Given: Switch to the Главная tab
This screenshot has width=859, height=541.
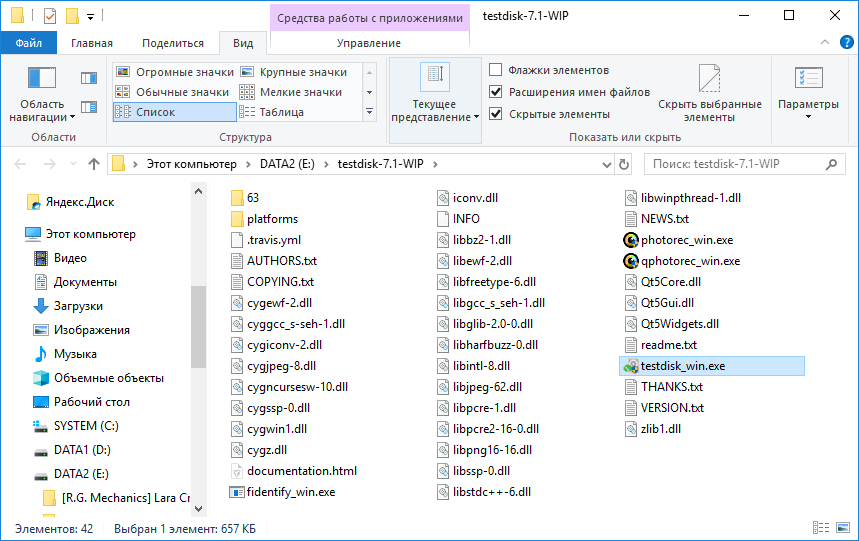Looking at the screenshot, I should click(91, 43).
